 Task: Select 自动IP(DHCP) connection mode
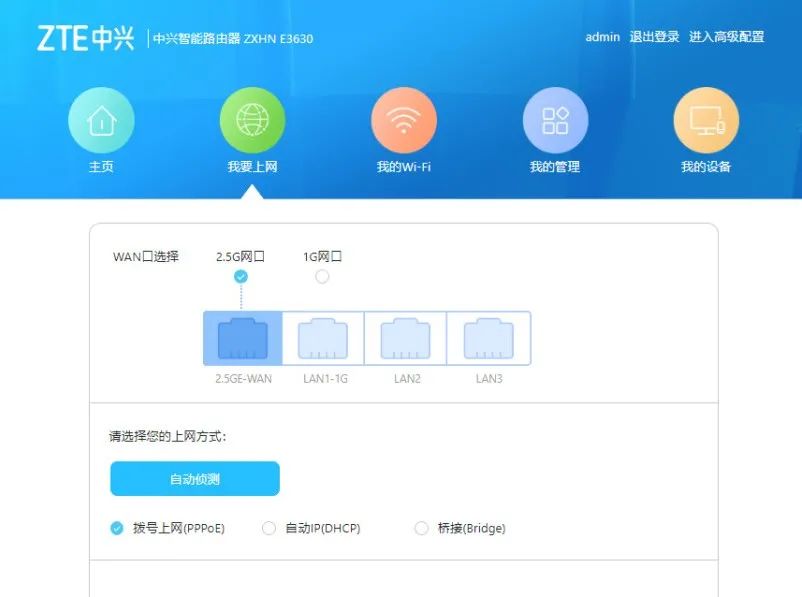pyautogui.click(x=268, y=528)
